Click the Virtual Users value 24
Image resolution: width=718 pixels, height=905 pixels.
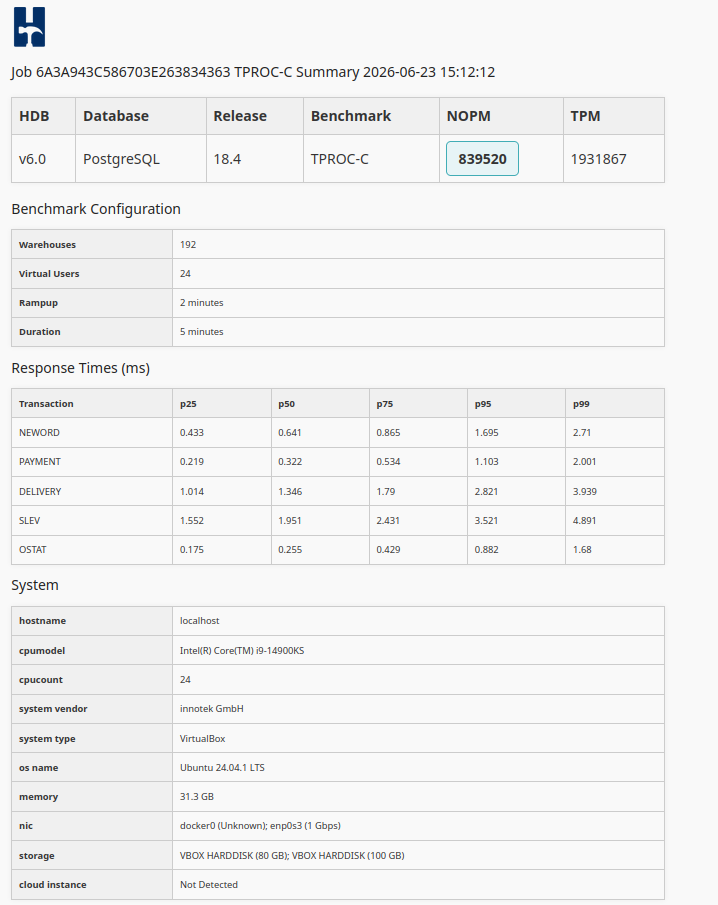pos(185,274)
